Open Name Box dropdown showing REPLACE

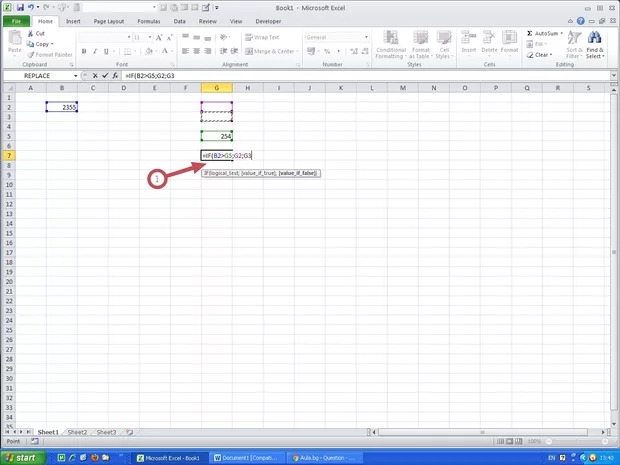(x=75, y=76)
